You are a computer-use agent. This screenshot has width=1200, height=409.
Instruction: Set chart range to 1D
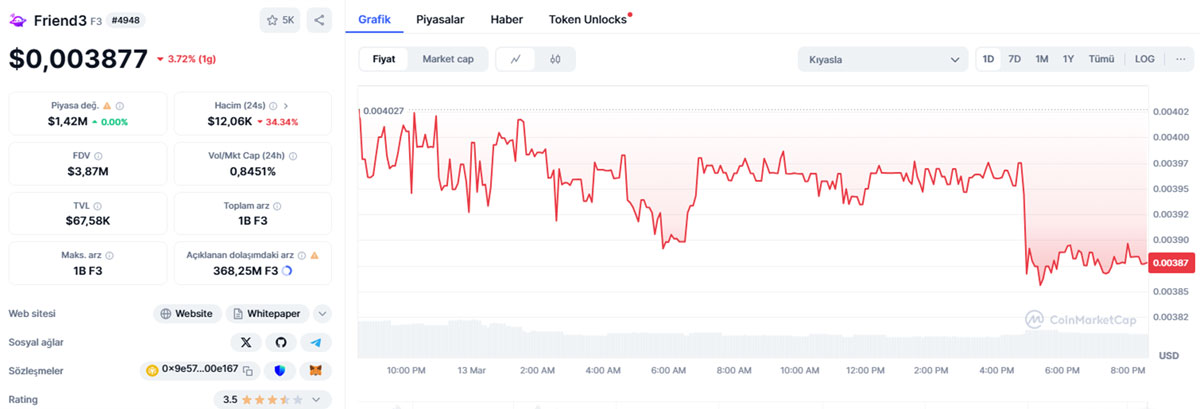[x=989, y=59]
